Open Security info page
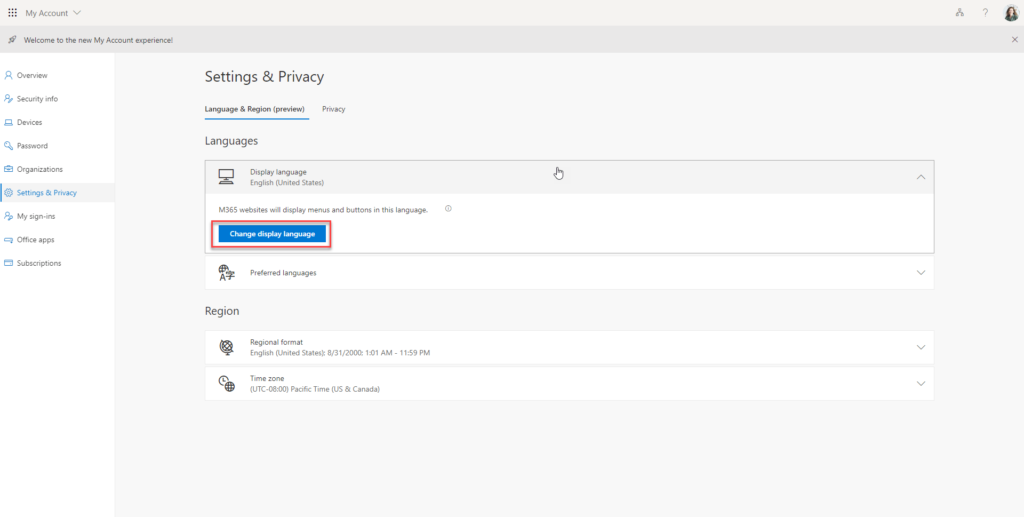Screen dimensions: 1024x517 click(37, 99)
